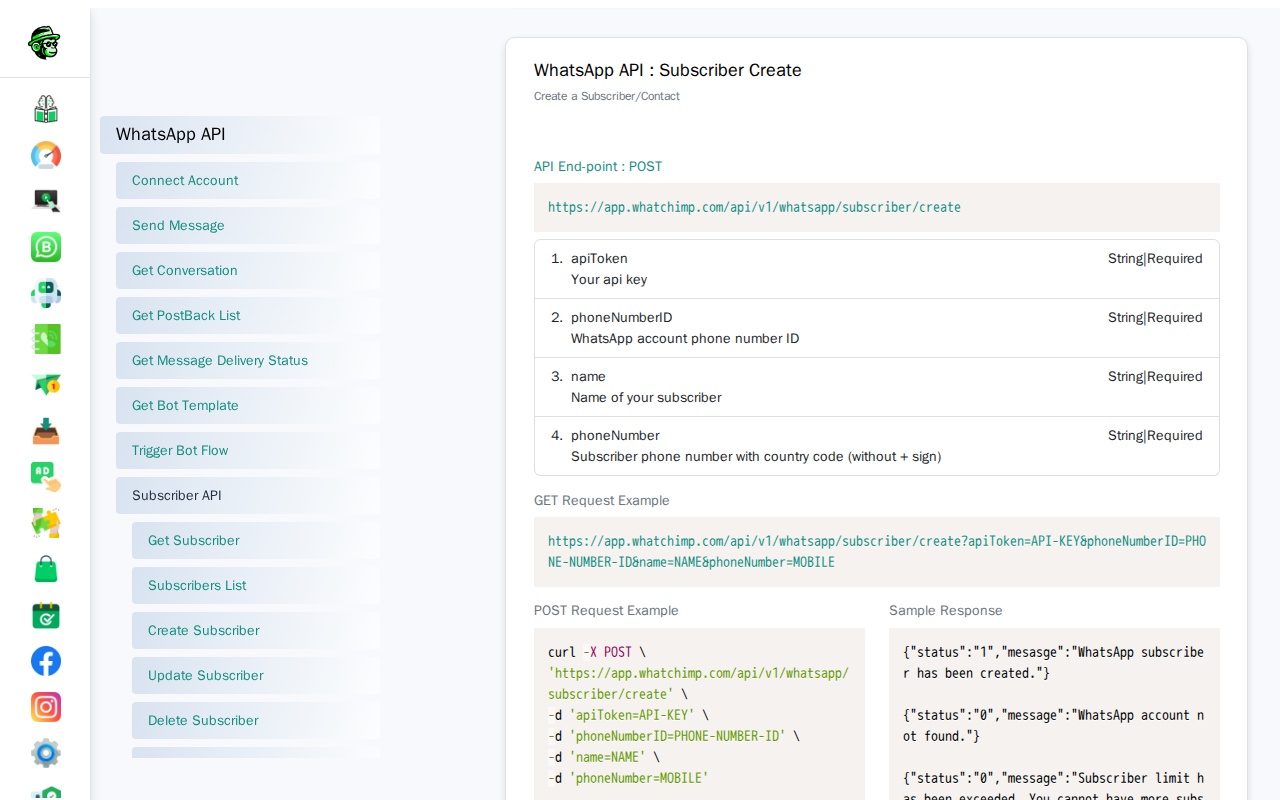Click 'WhatsApp subscriber has been created' response

tap(1054, 663)
